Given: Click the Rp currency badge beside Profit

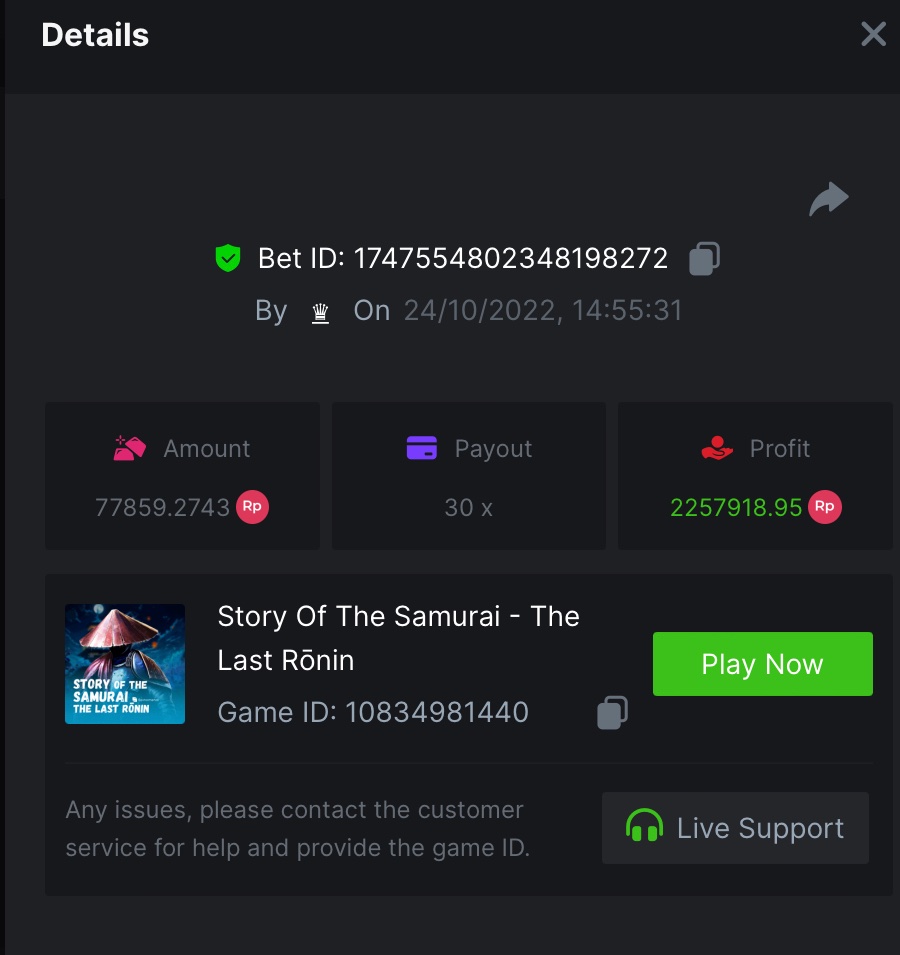Looking at the screenshot, I should 825,507.
